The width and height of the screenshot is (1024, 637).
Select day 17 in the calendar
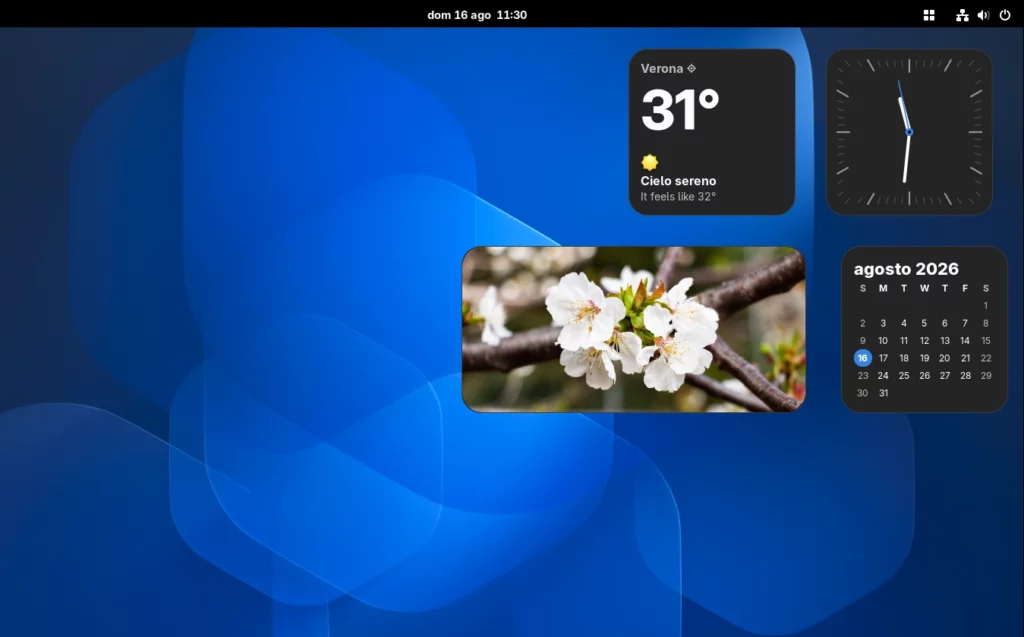click(x=883, y=358)
